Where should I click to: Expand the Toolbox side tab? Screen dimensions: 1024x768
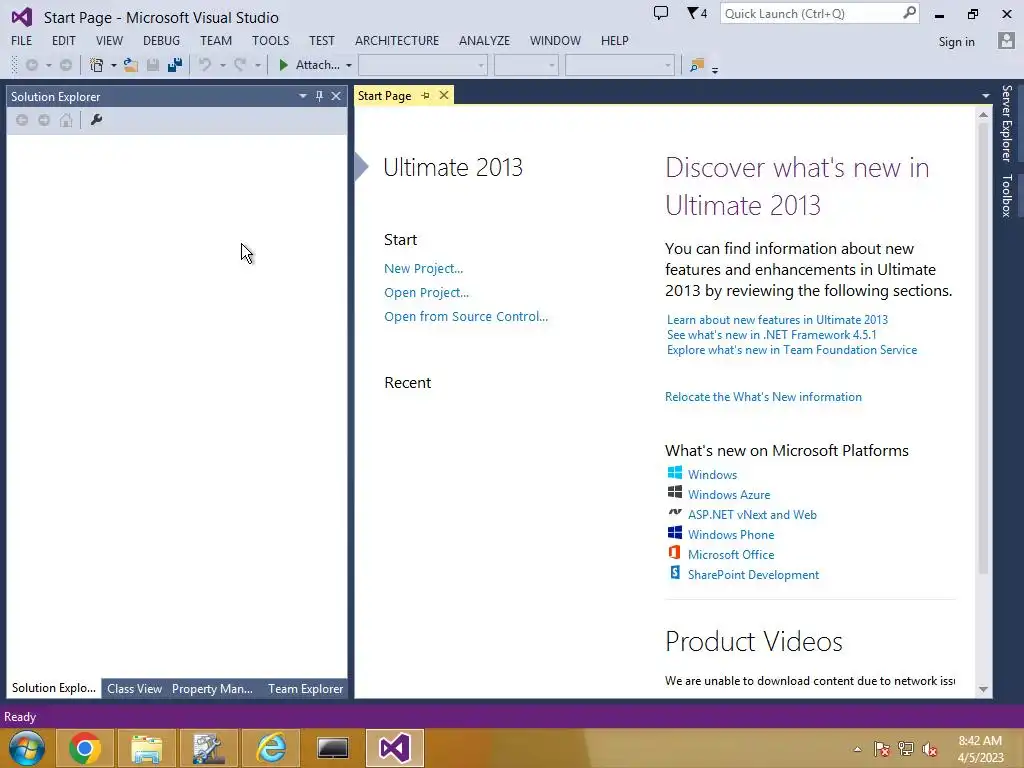[x=1007, y=195]
